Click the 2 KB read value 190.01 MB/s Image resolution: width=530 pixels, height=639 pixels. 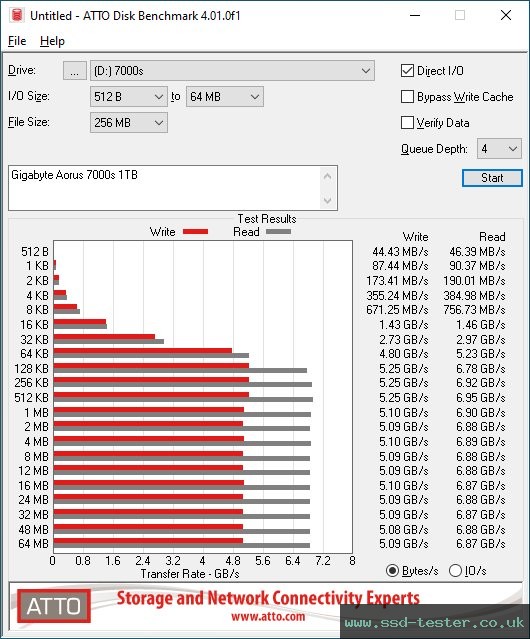click(475, 281)
